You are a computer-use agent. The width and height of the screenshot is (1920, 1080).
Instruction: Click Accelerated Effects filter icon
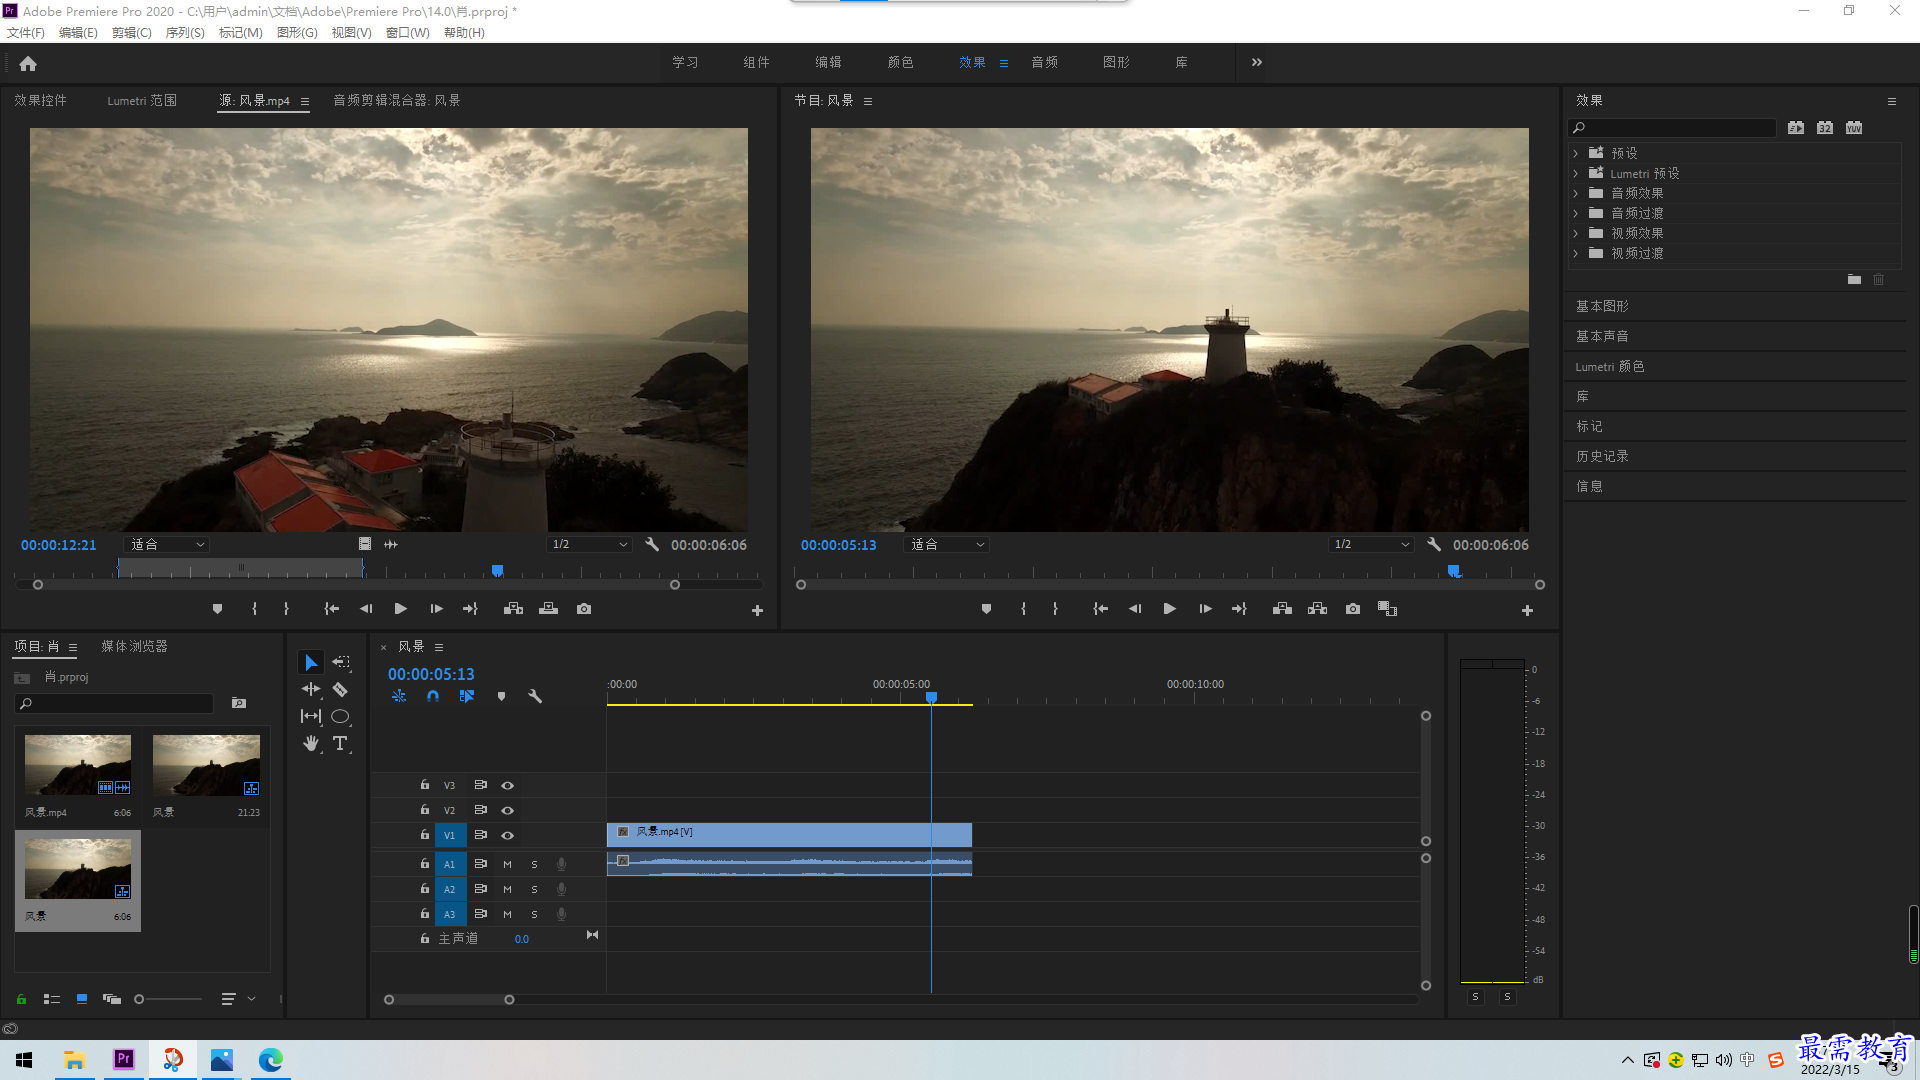pyautogui.click(x=1796, y=128)
